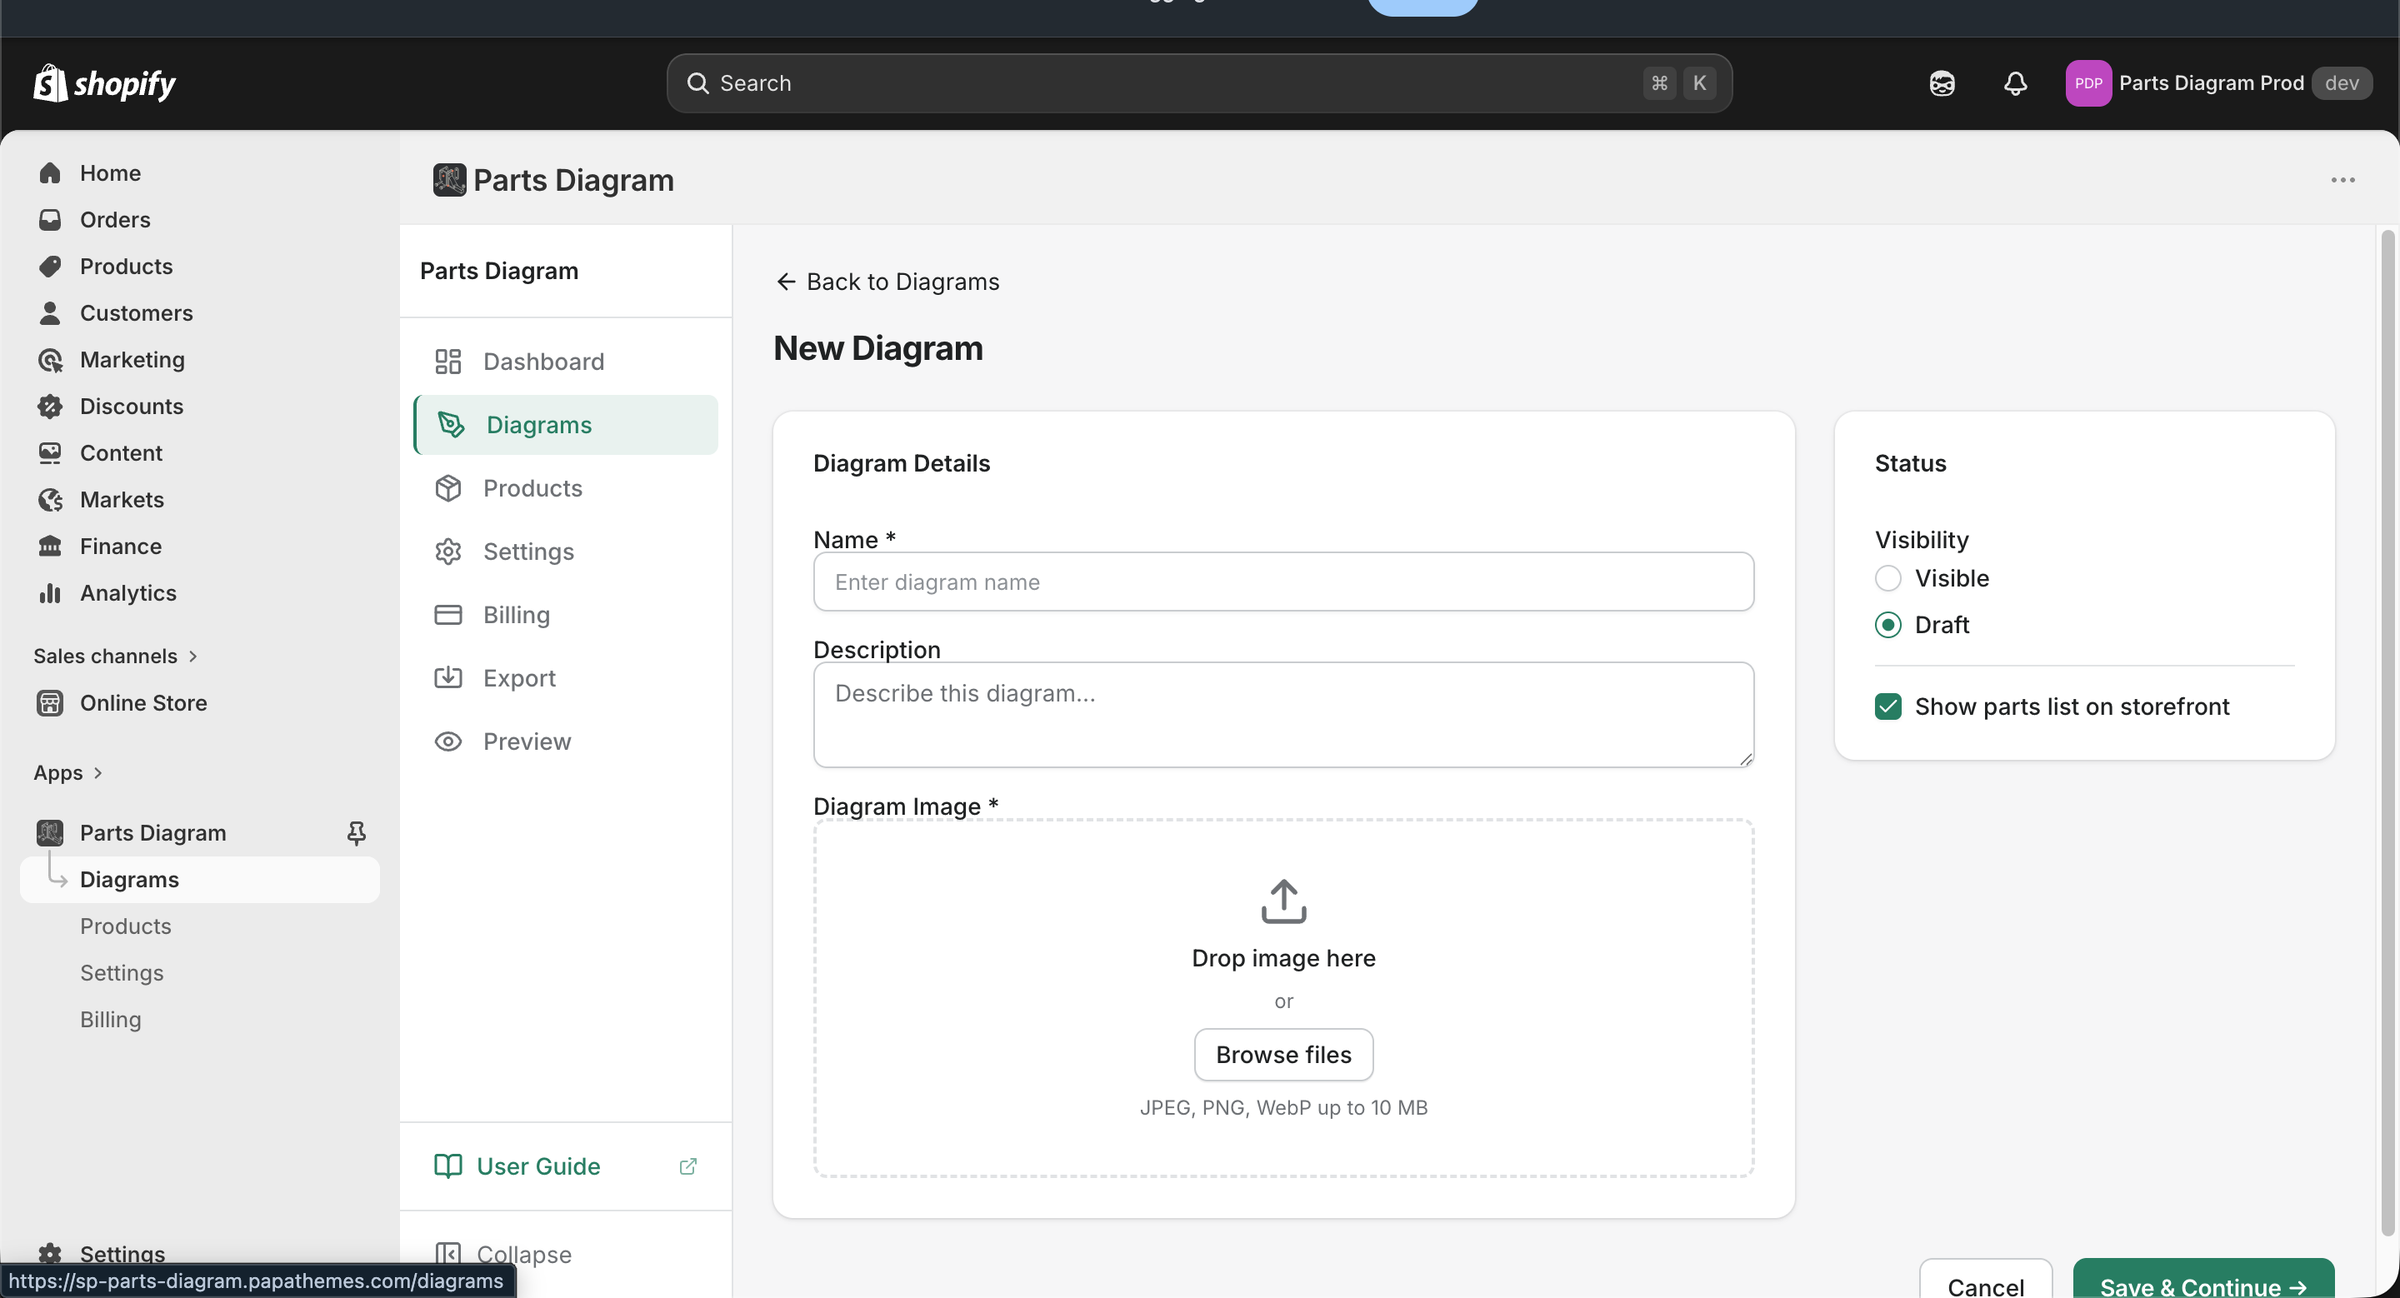Click the Dashboard grid icon
Image resolution: width=2400 pixels, height=1298 pixels.
(448, 361)
